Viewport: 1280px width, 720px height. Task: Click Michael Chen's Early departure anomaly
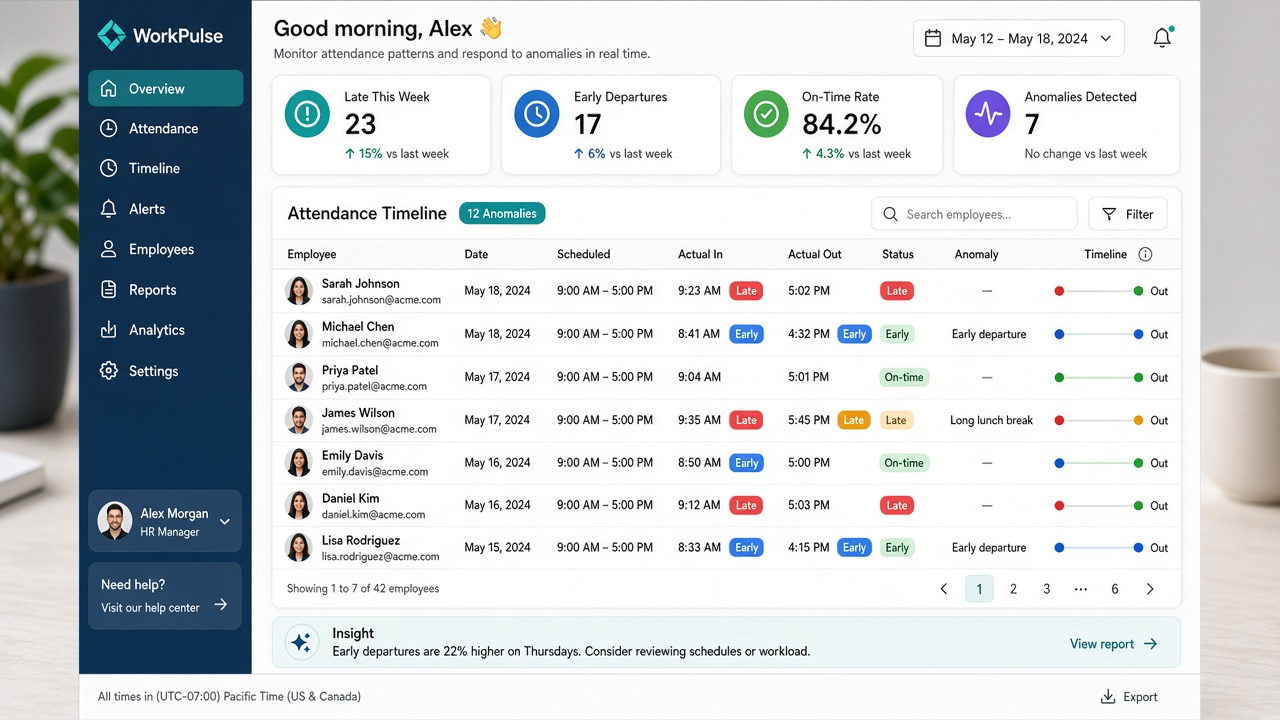tap(989, 334)
